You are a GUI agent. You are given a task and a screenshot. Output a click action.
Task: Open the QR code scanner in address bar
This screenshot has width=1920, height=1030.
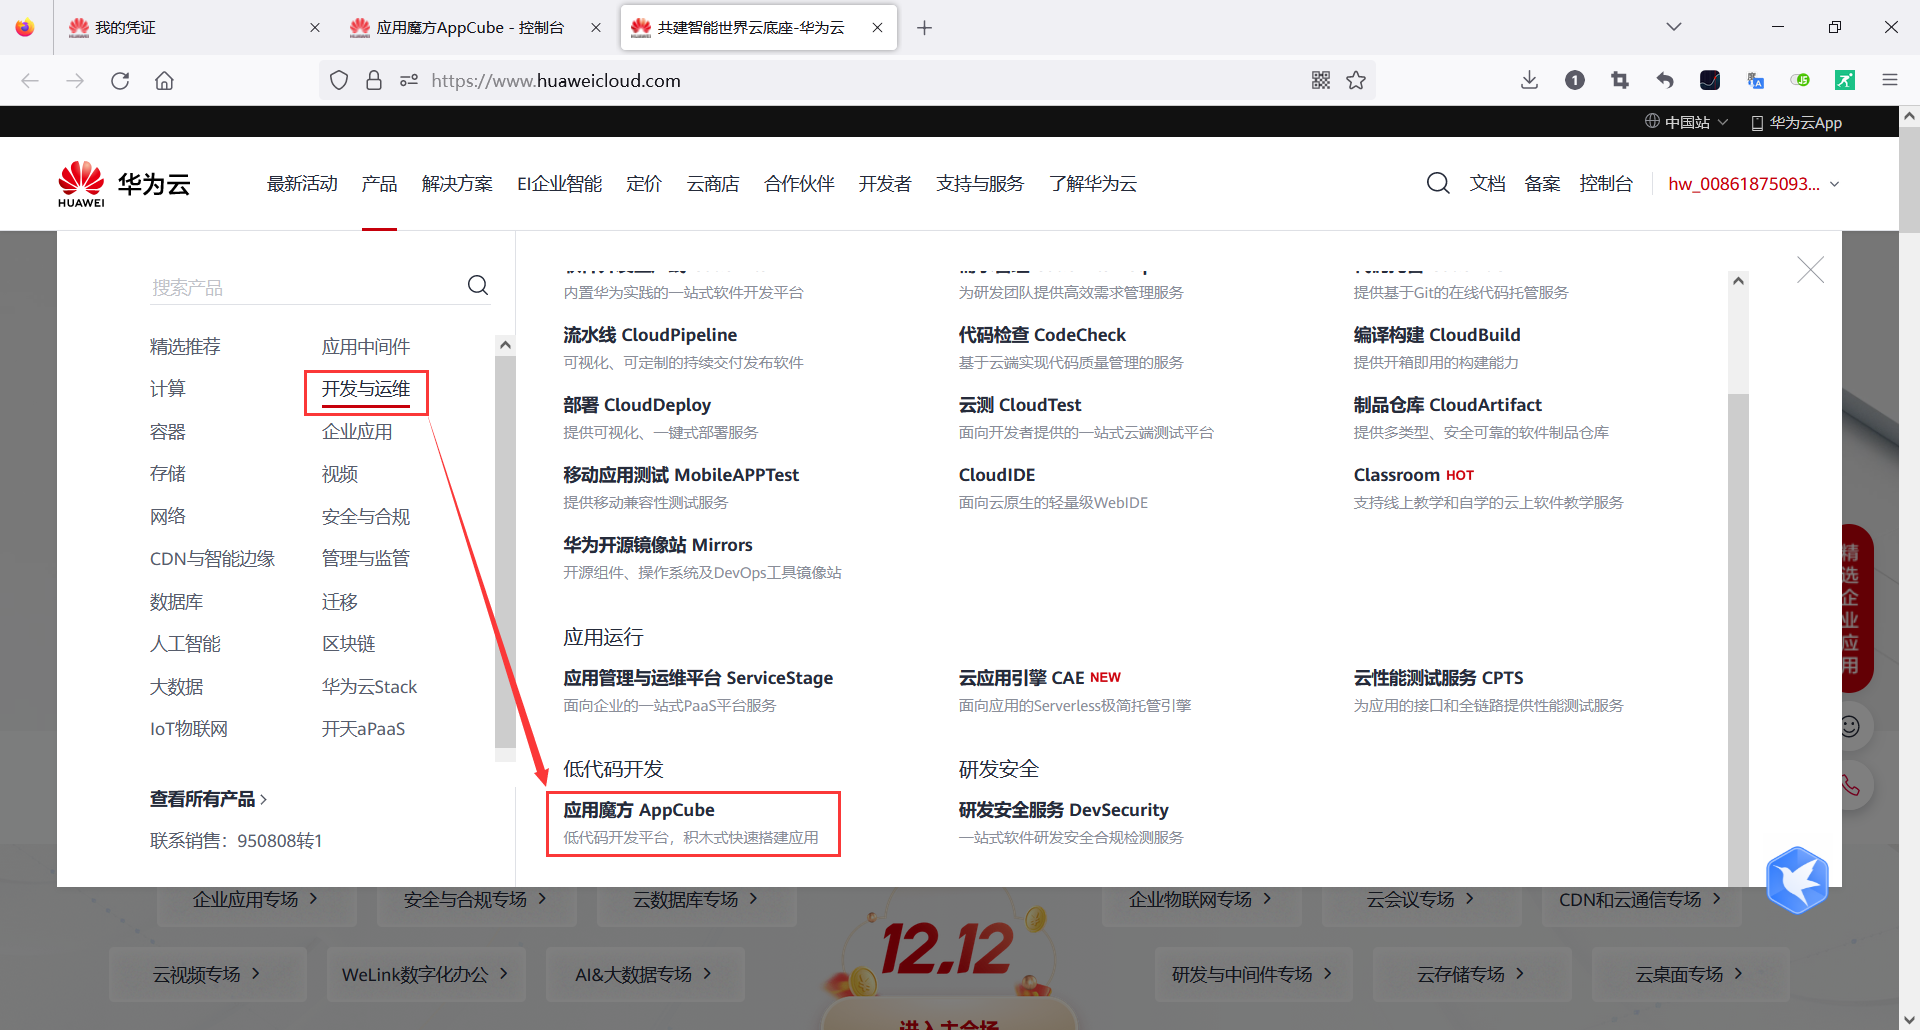click(1320, 80)
